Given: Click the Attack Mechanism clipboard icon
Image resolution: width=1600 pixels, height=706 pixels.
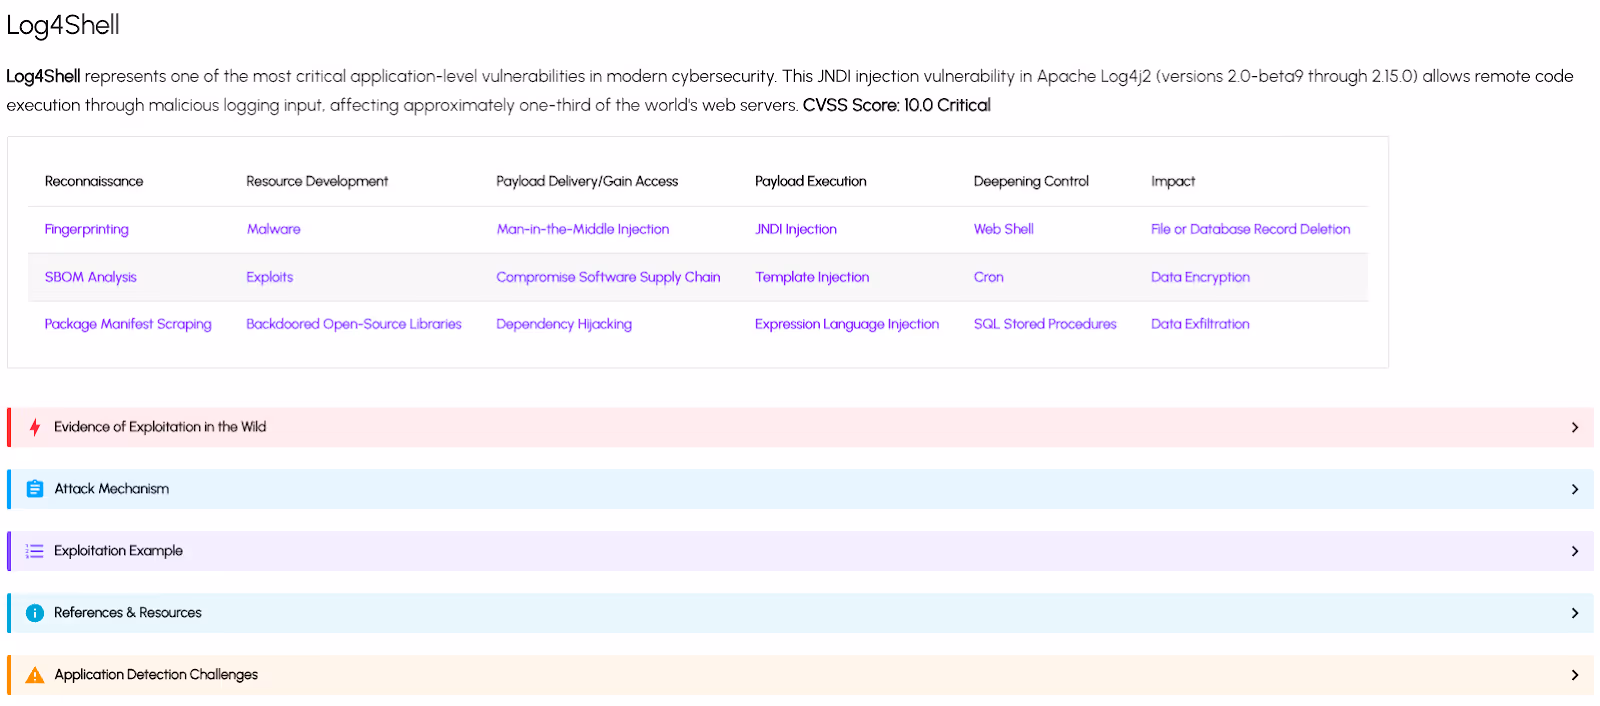Looking at the screenshot, I should coord(35,489).
